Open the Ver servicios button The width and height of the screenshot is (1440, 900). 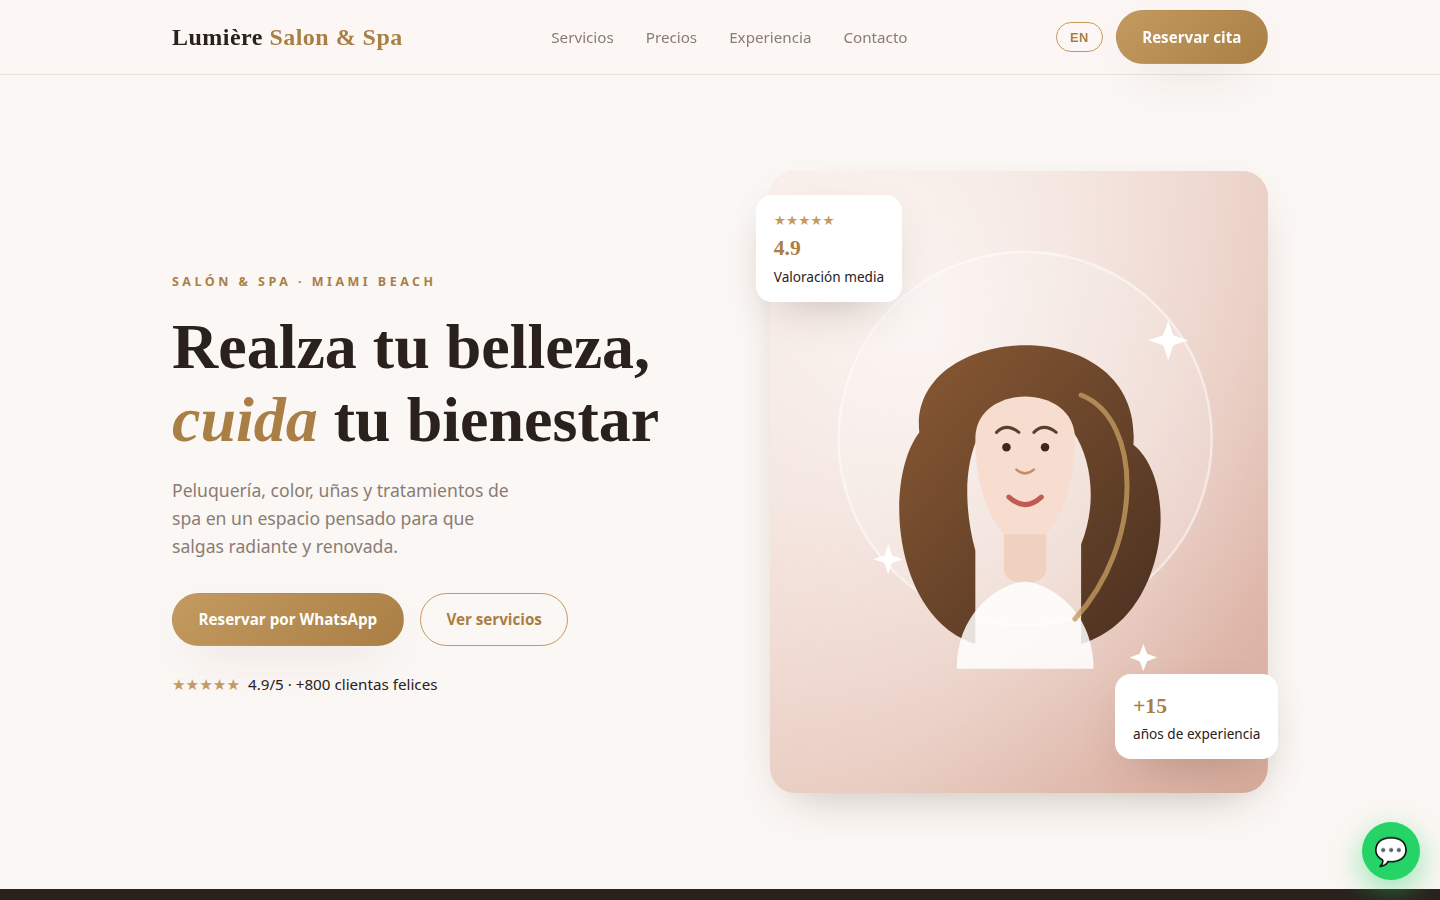[494, 619]
